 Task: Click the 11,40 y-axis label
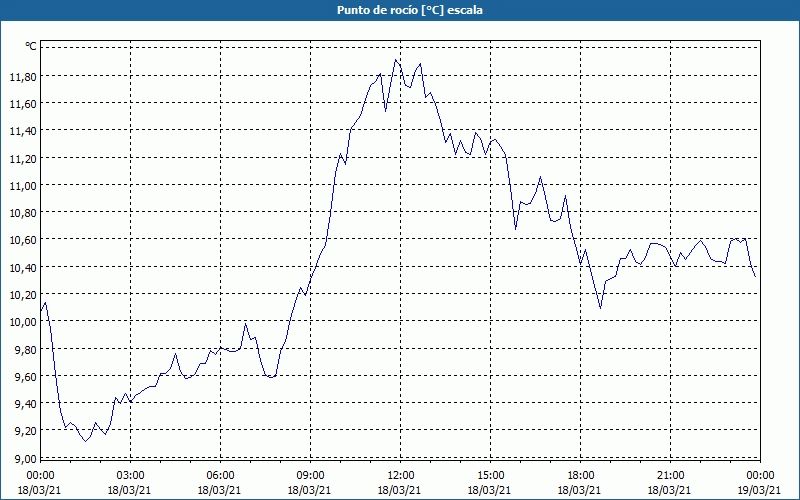click(x=23, y=131)
